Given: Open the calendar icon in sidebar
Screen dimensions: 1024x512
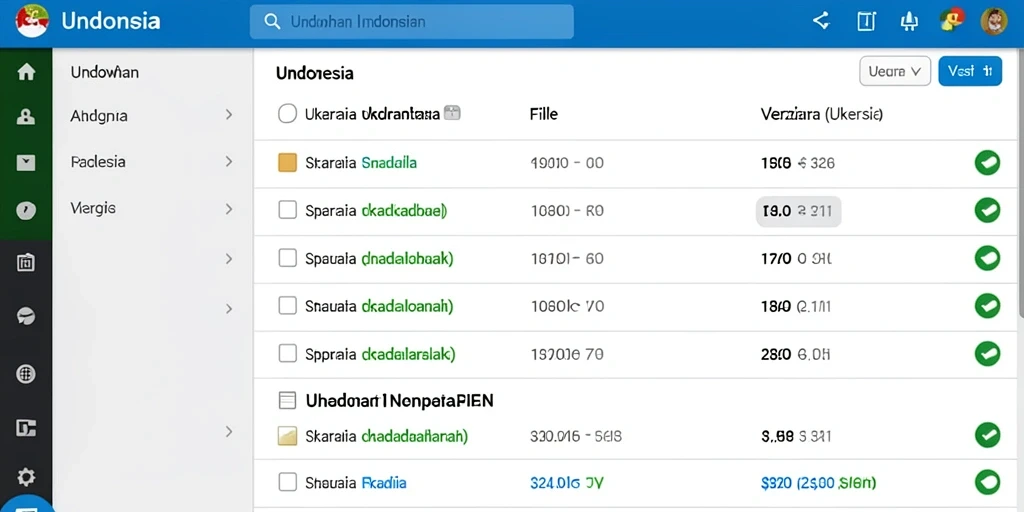Looking at the screenshot, I should click(x=26, y=263).
